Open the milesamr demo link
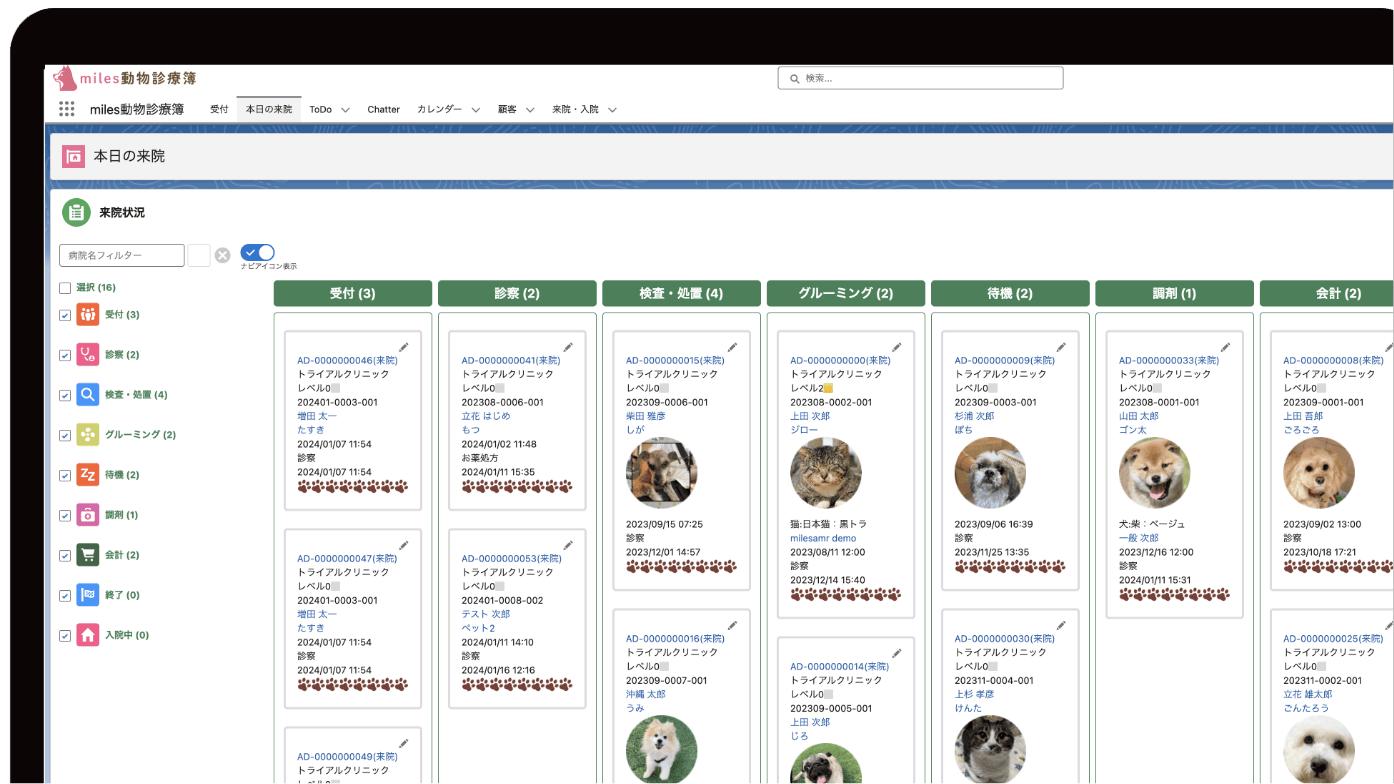This screenshot has width=1394, height=784. 823,538
